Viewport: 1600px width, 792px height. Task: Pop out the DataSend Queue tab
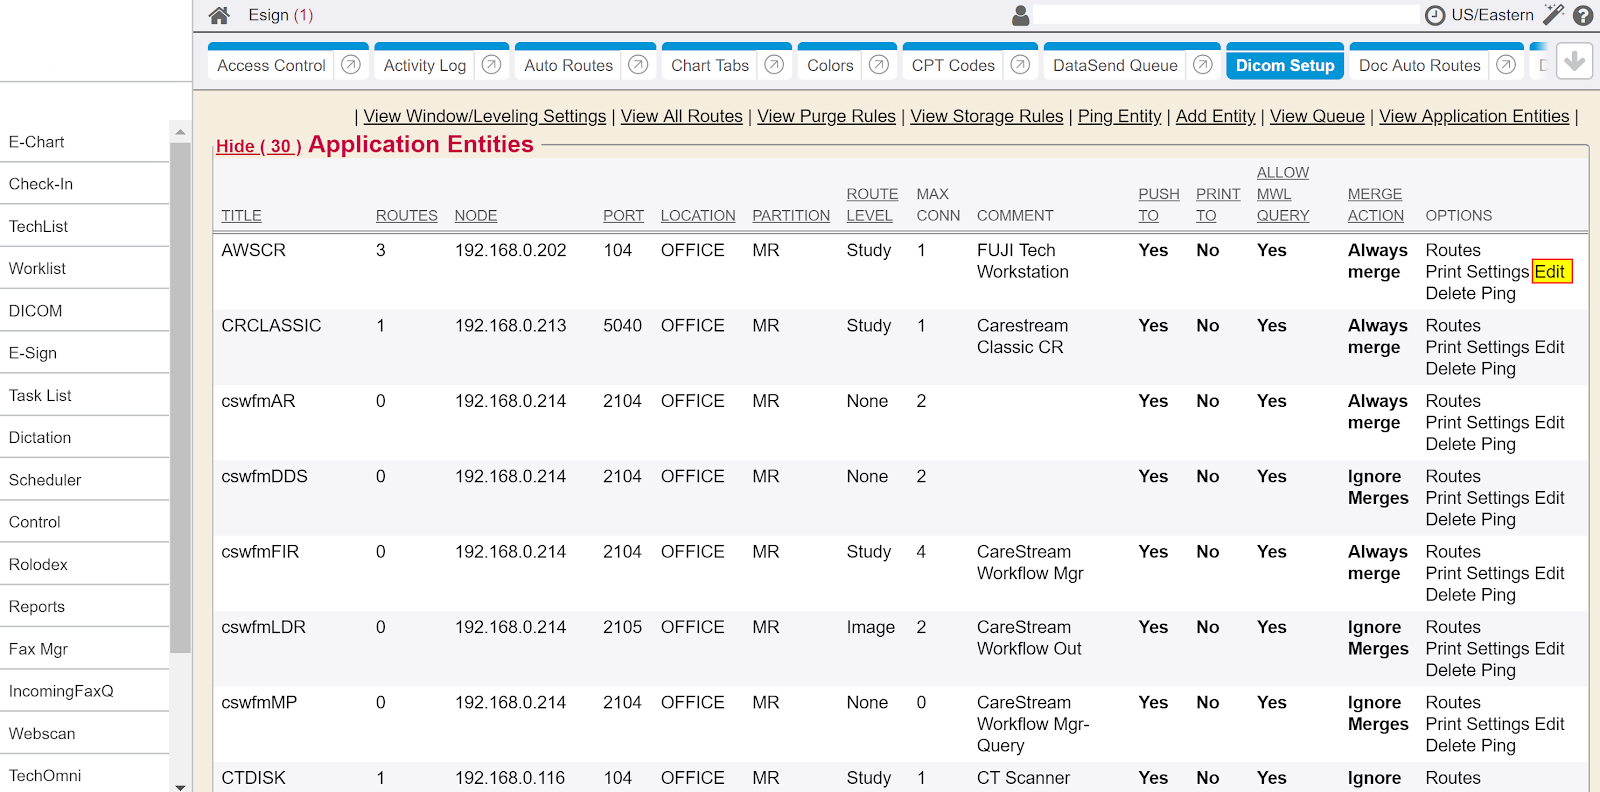tap(1203, 65)
